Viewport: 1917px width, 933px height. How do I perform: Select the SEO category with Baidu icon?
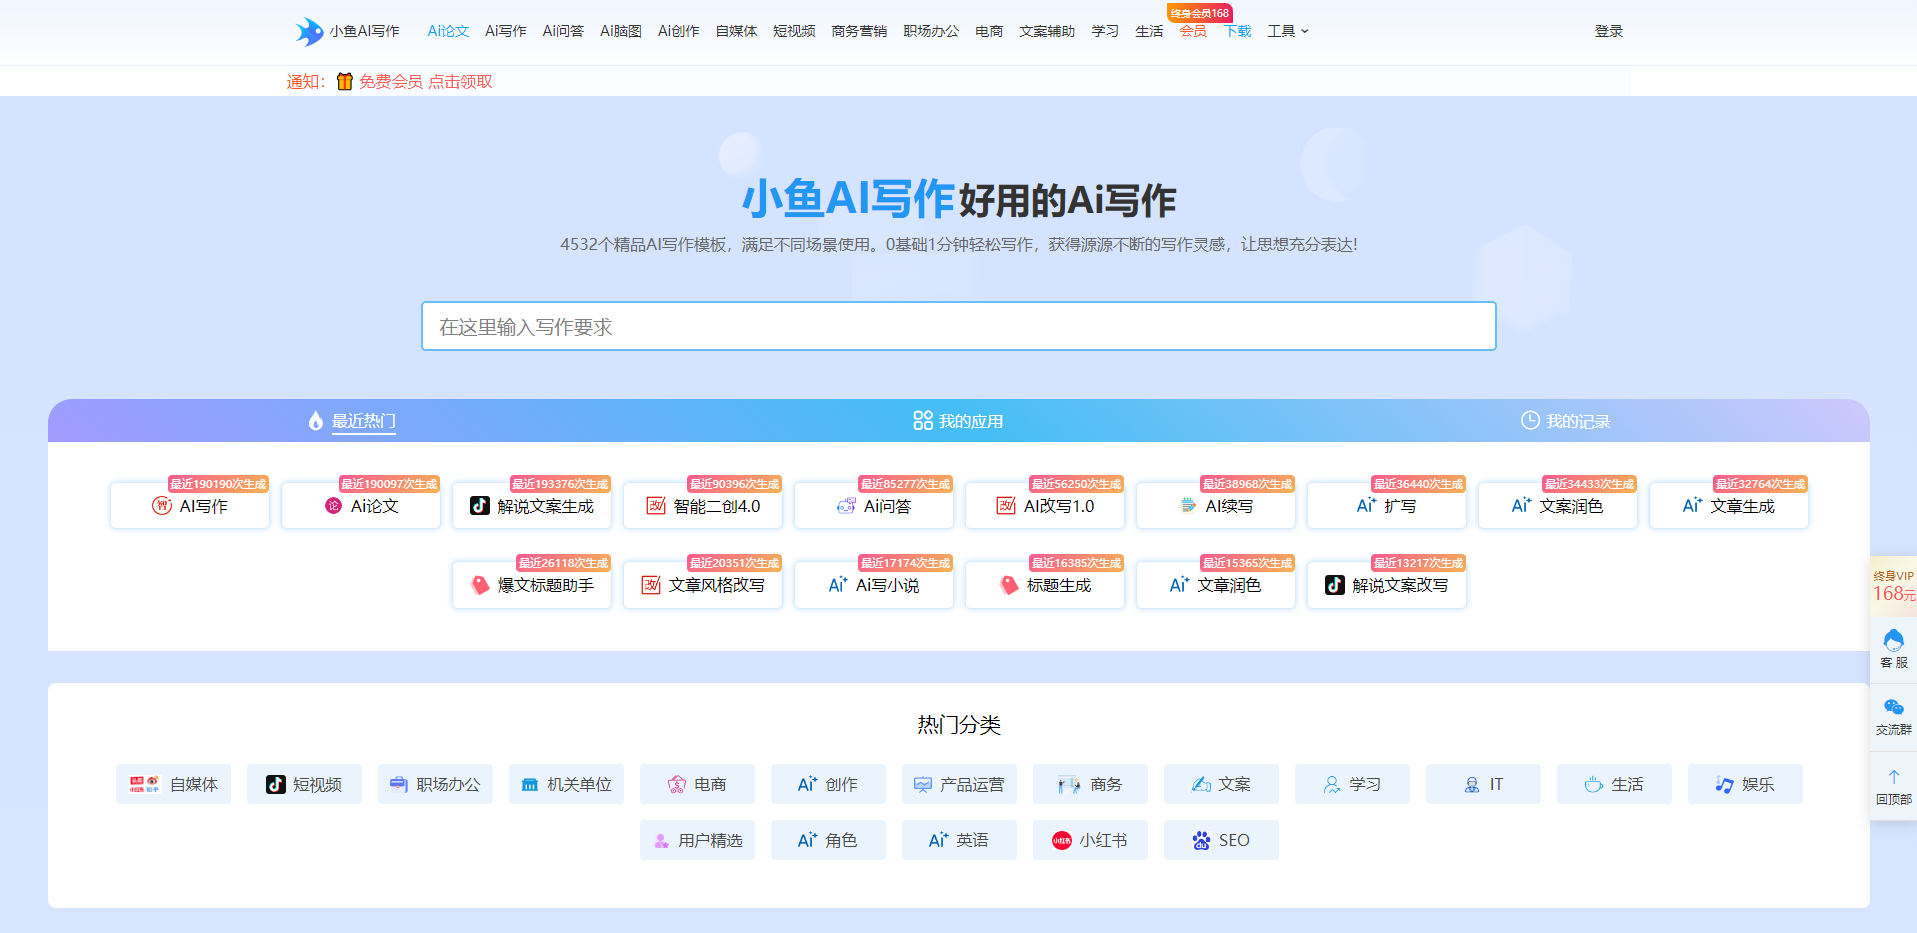coord(1221,840)
